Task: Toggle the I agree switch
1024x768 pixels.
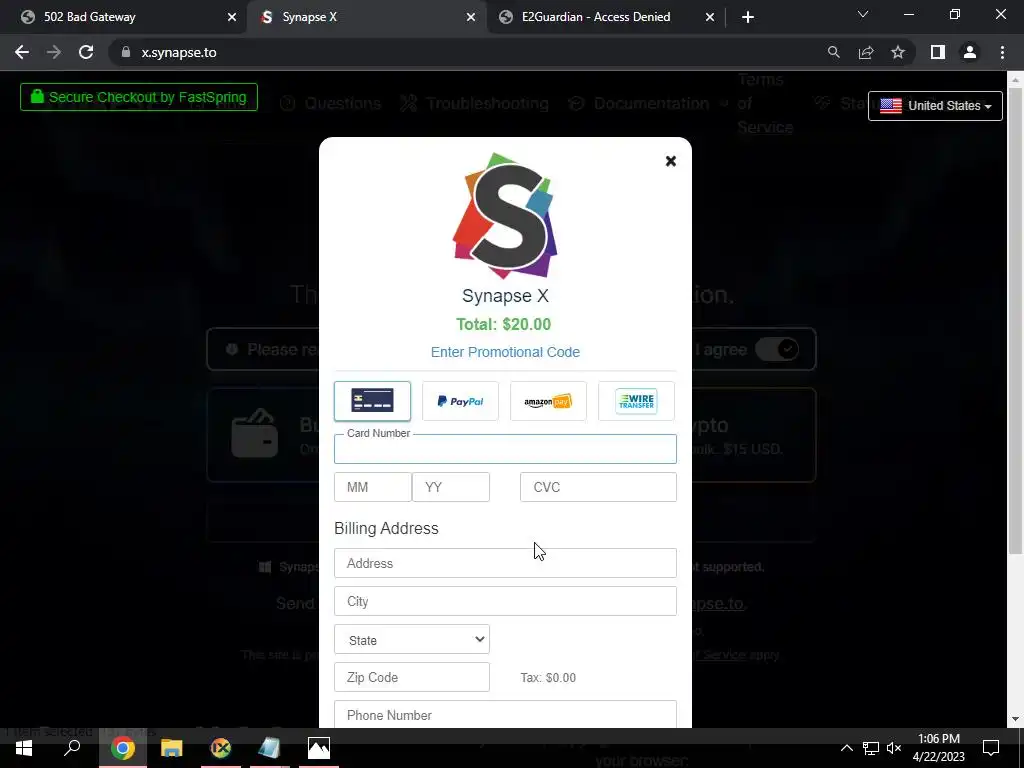Action: point(776,349)
